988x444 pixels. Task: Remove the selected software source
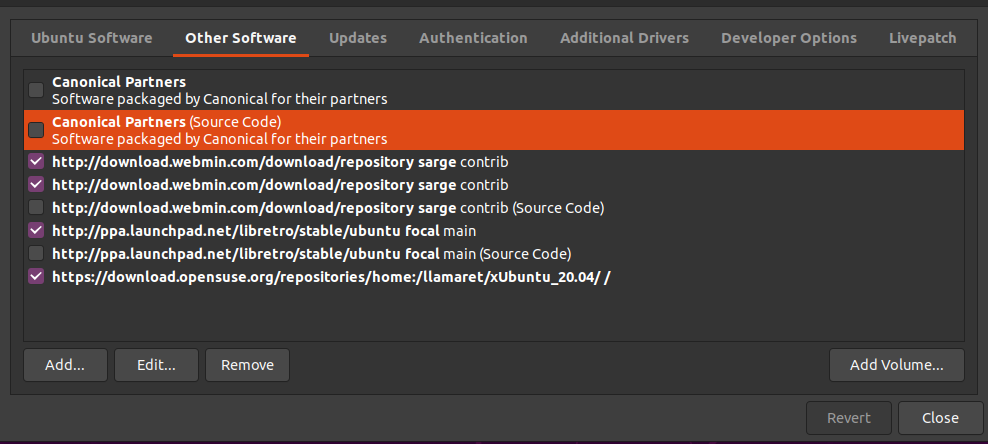[x=247, y=365]
